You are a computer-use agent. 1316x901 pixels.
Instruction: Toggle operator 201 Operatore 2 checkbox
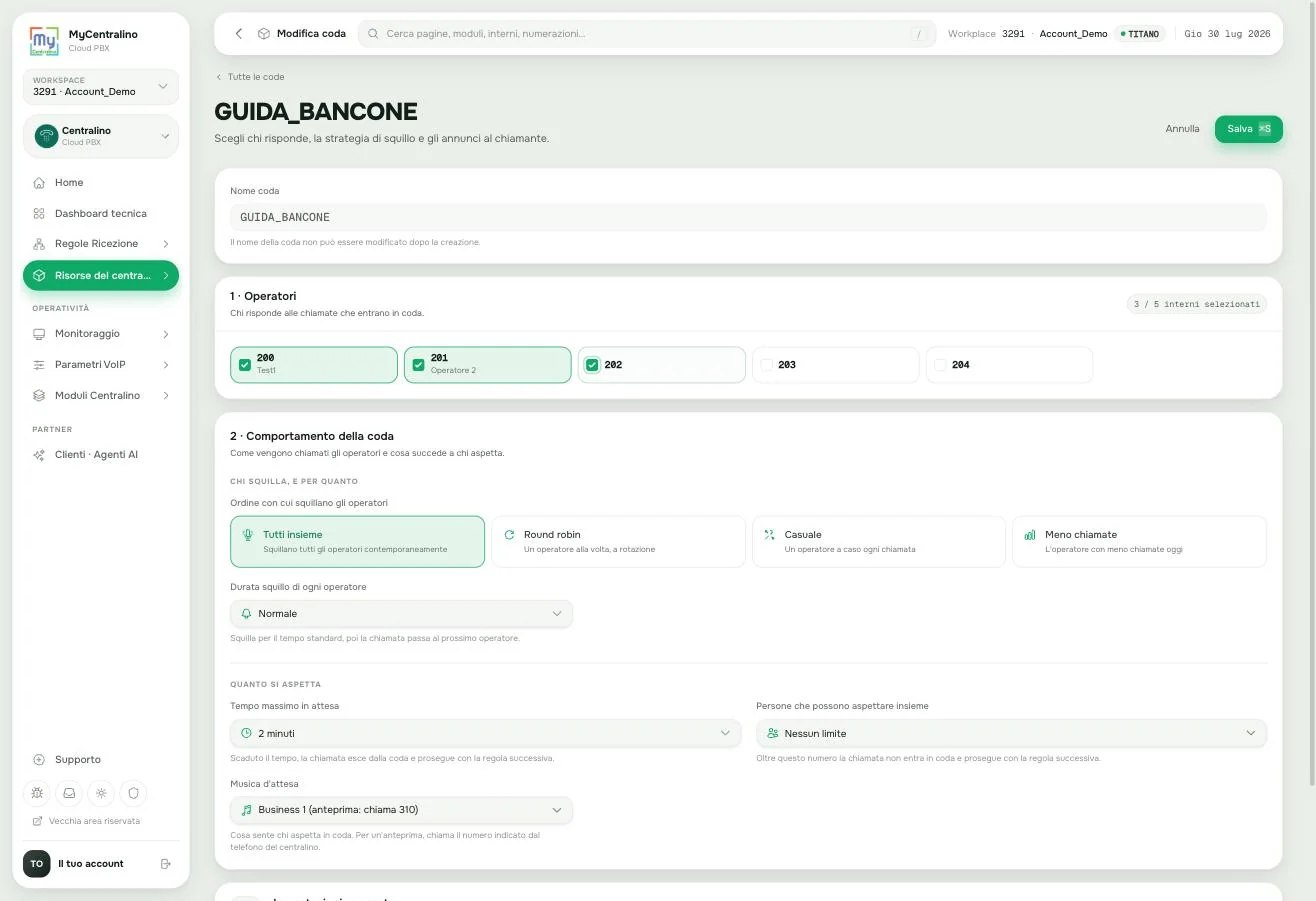[419, 365]
